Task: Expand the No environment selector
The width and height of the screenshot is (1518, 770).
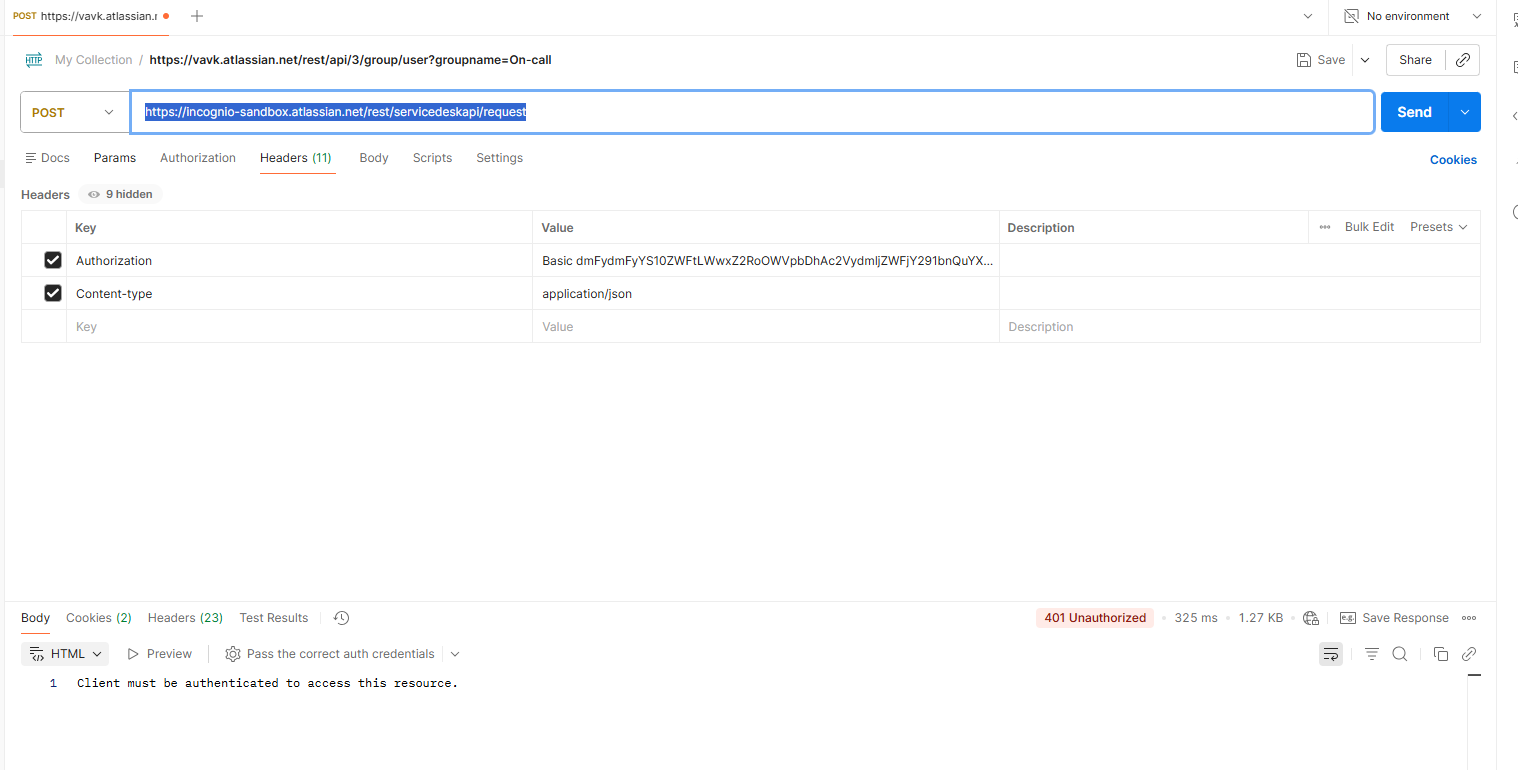Action: 1410,16
